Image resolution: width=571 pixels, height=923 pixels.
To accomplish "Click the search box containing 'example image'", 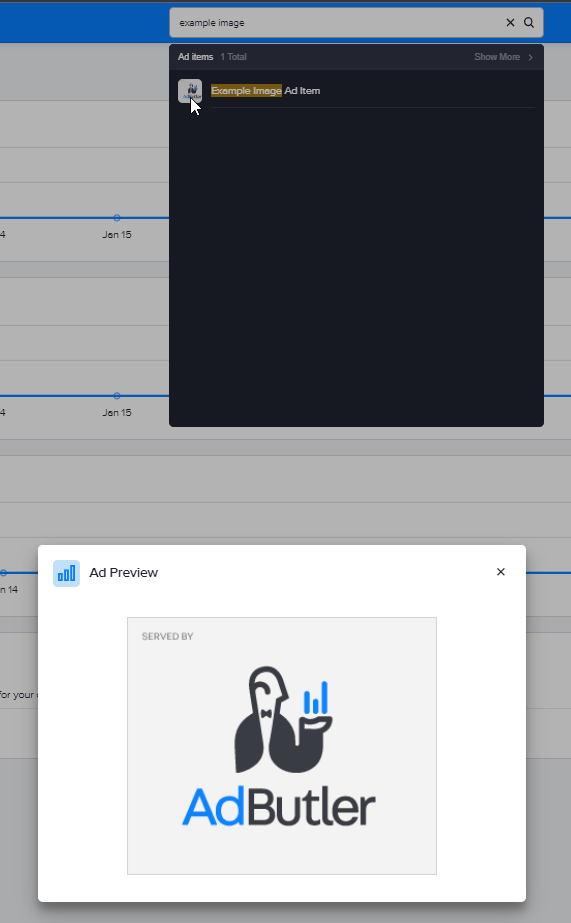I will (x=356, y=22).
